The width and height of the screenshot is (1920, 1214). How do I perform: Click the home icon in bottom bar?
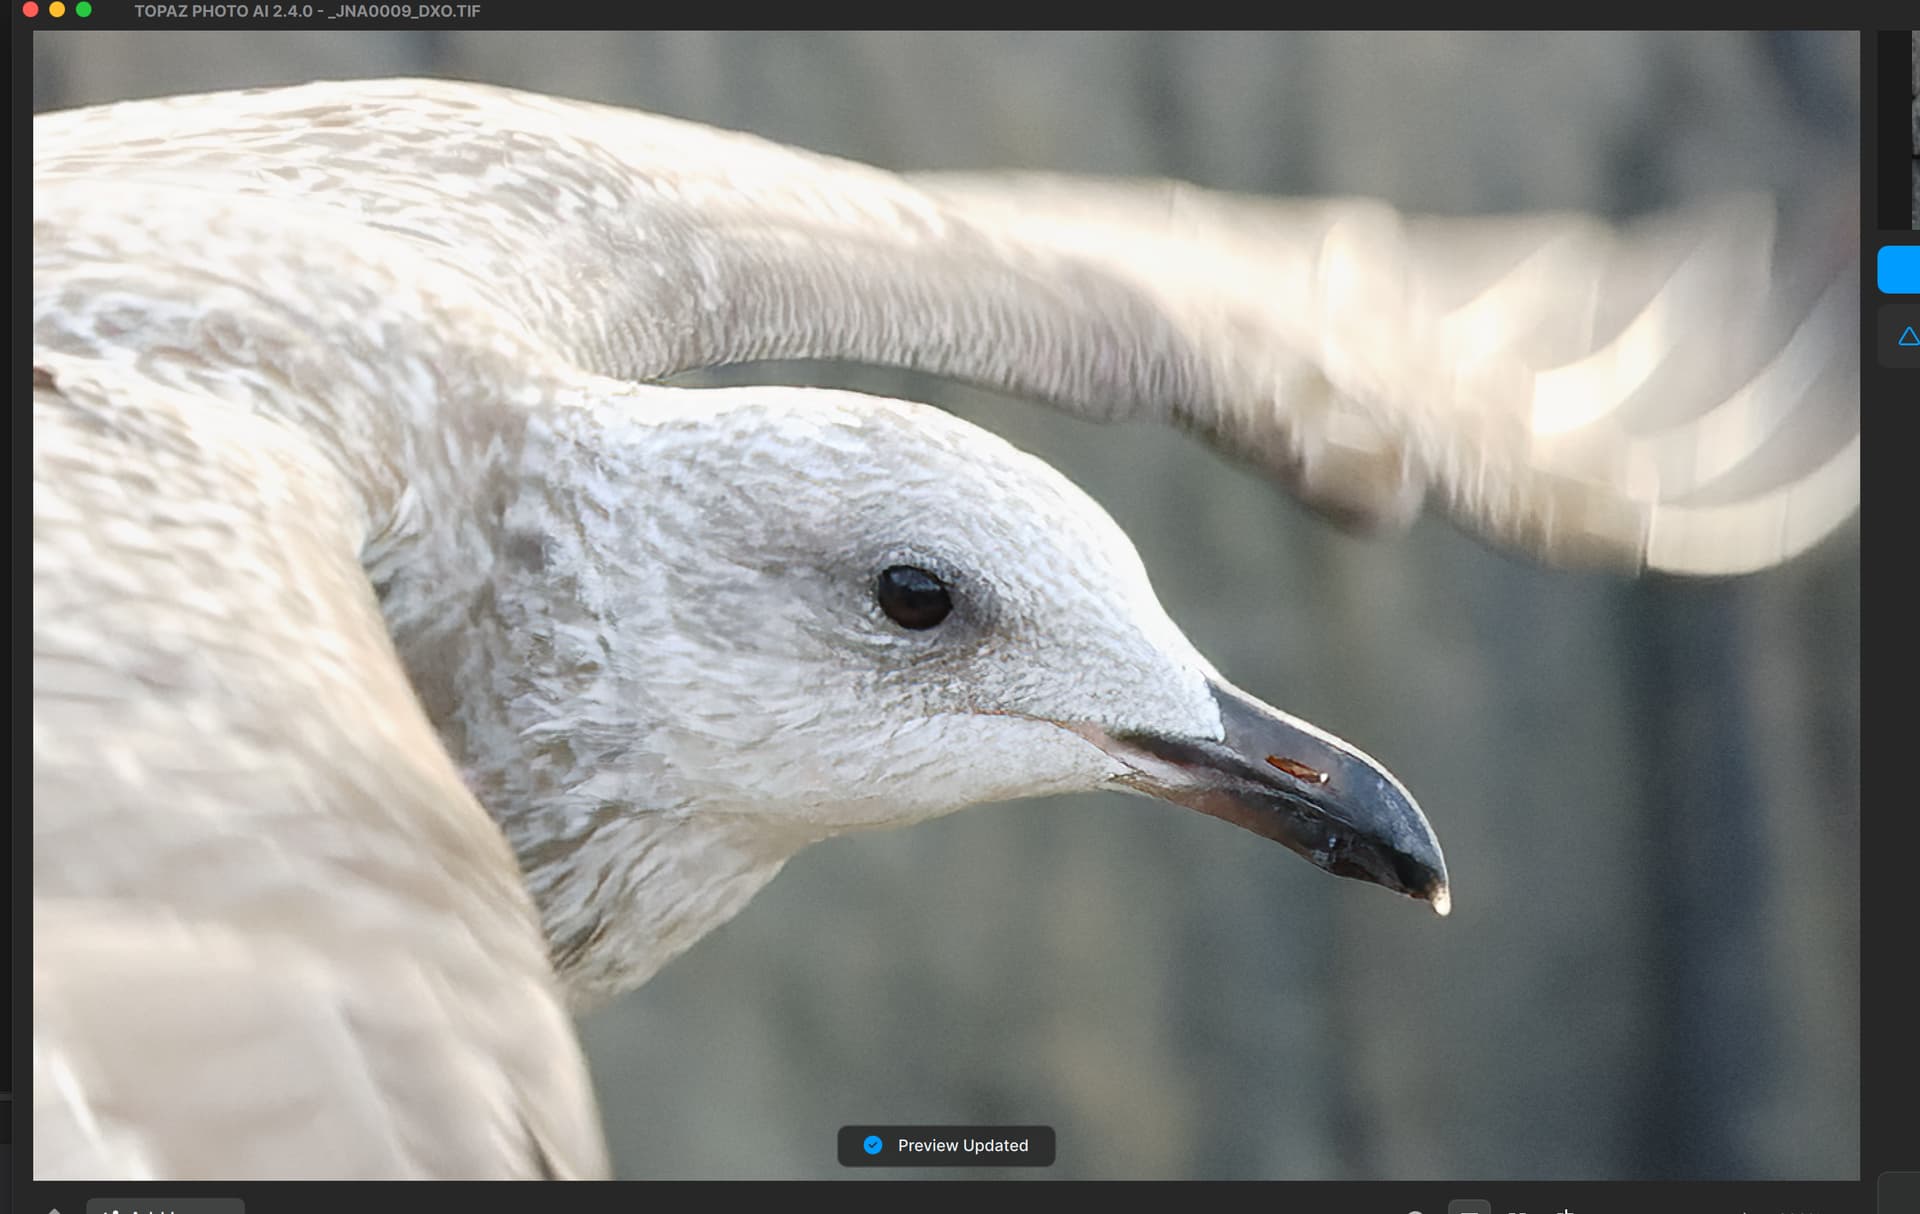click(54, 1209)
